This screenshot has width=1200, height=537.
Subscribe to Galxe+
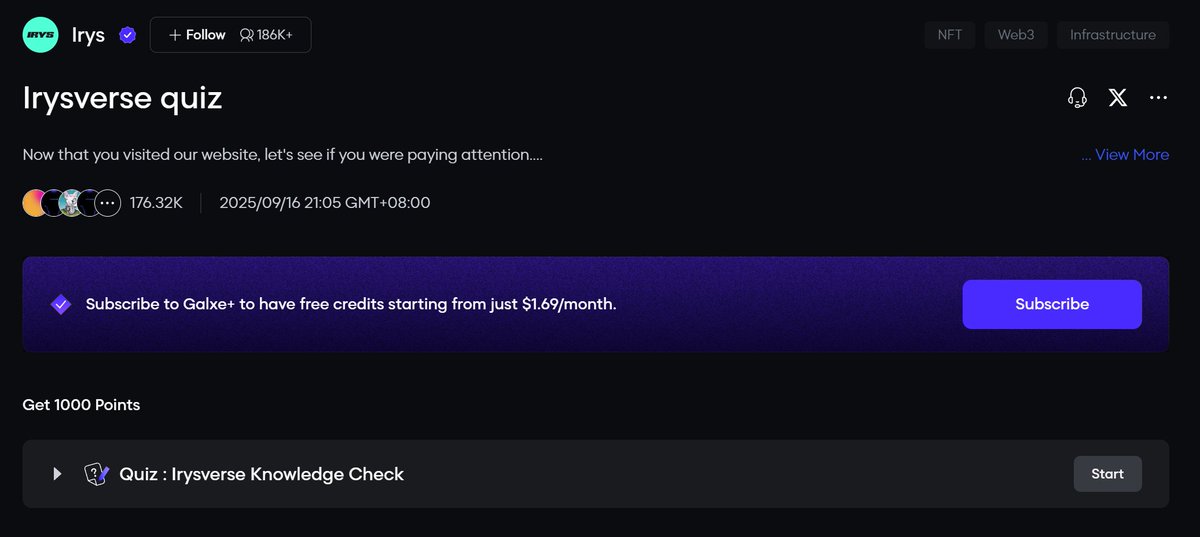(x=1051, y=304)
